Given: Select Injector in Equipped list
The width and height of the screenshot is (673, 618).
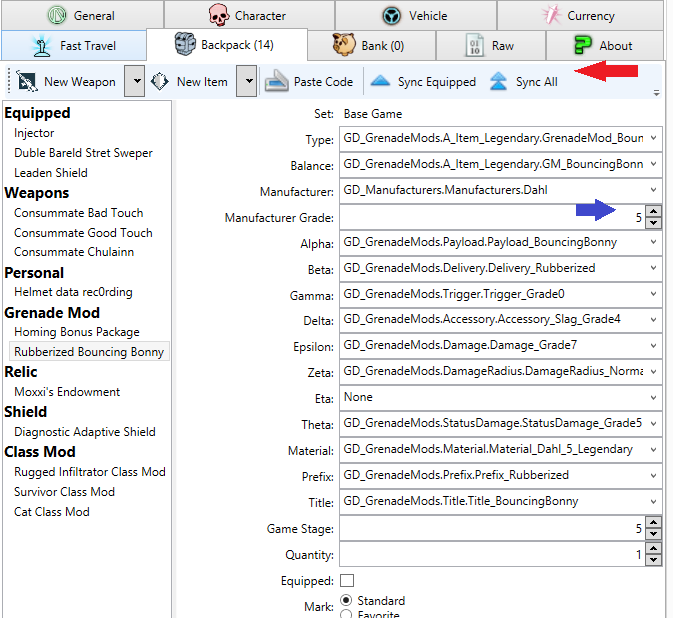Looking at the screenshot, I should pos(34,133).
